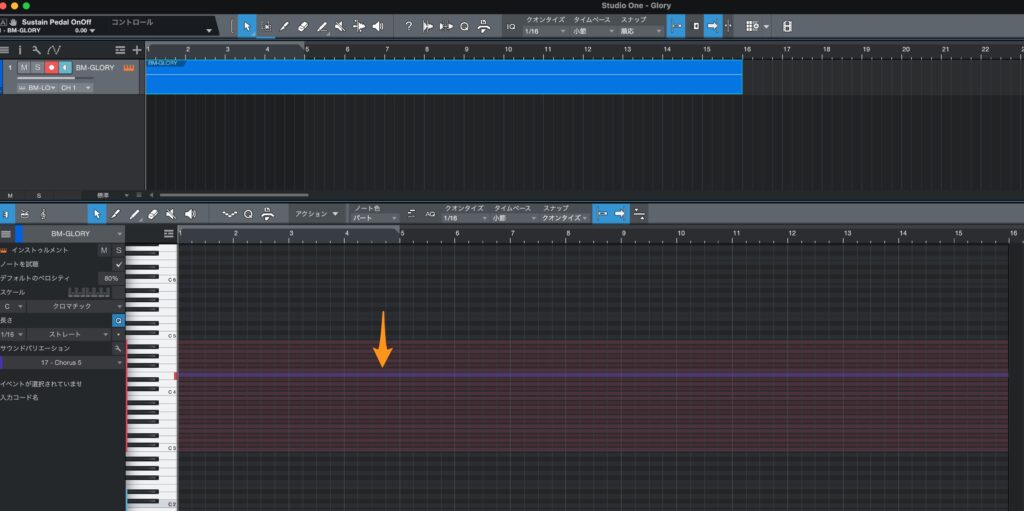Viewport: 1024px width, 511px height.
Task: Click the コントロール label in top panel
Action: click(x=132, y=21)
